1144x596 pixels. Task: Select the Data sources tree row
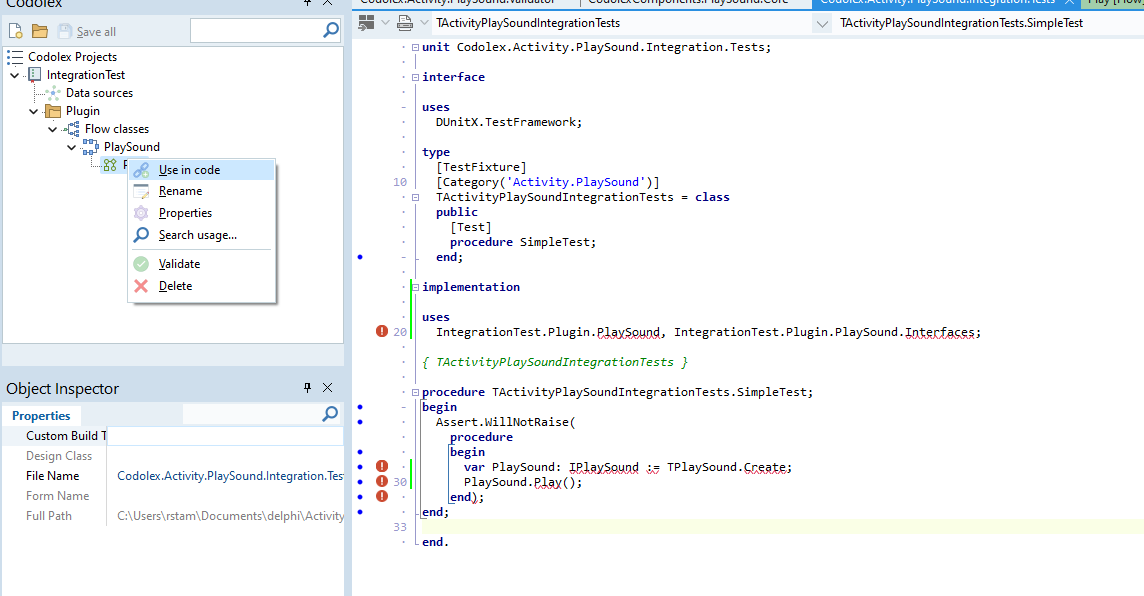click(x=99, y=93)
